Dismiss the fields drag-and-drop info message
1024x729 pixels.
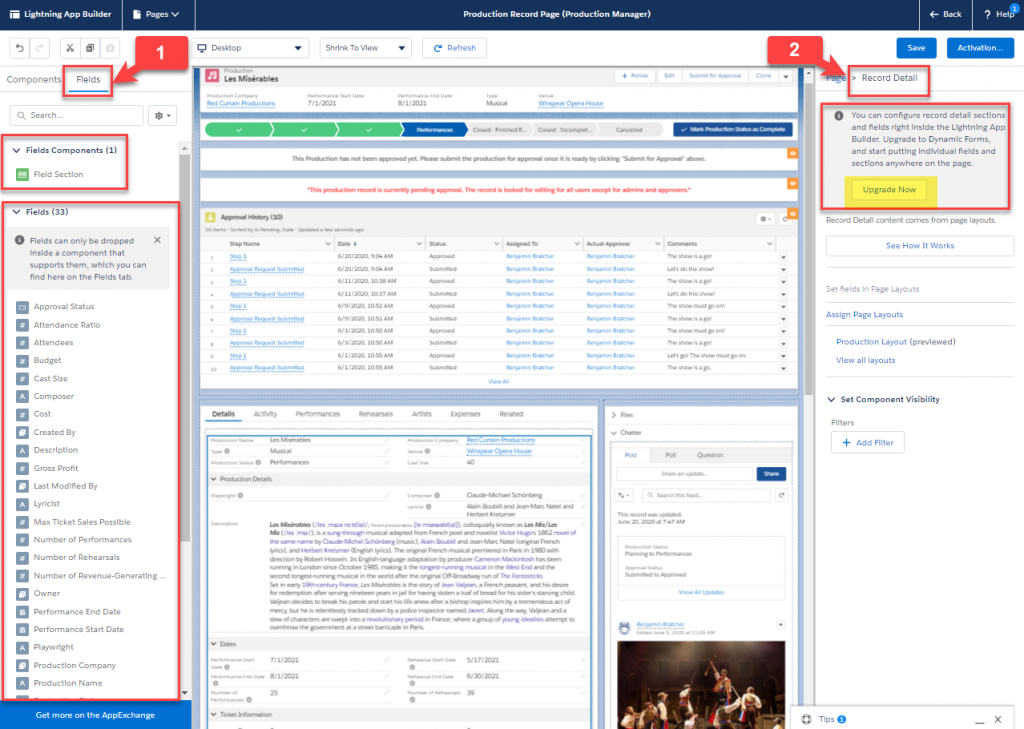pyautogui.click(x=156, y=240)
